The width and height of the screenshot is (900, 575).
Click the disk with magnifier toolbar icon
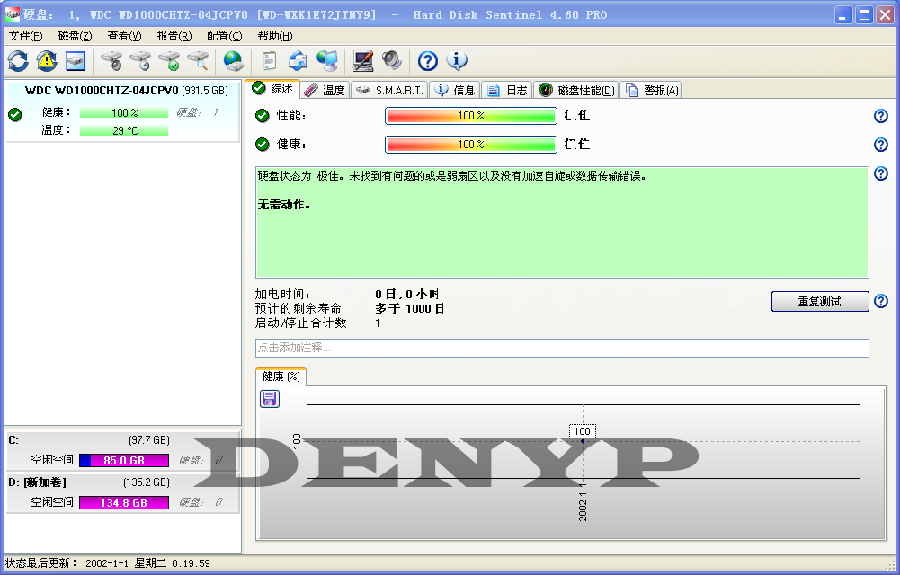click(198, 60)
